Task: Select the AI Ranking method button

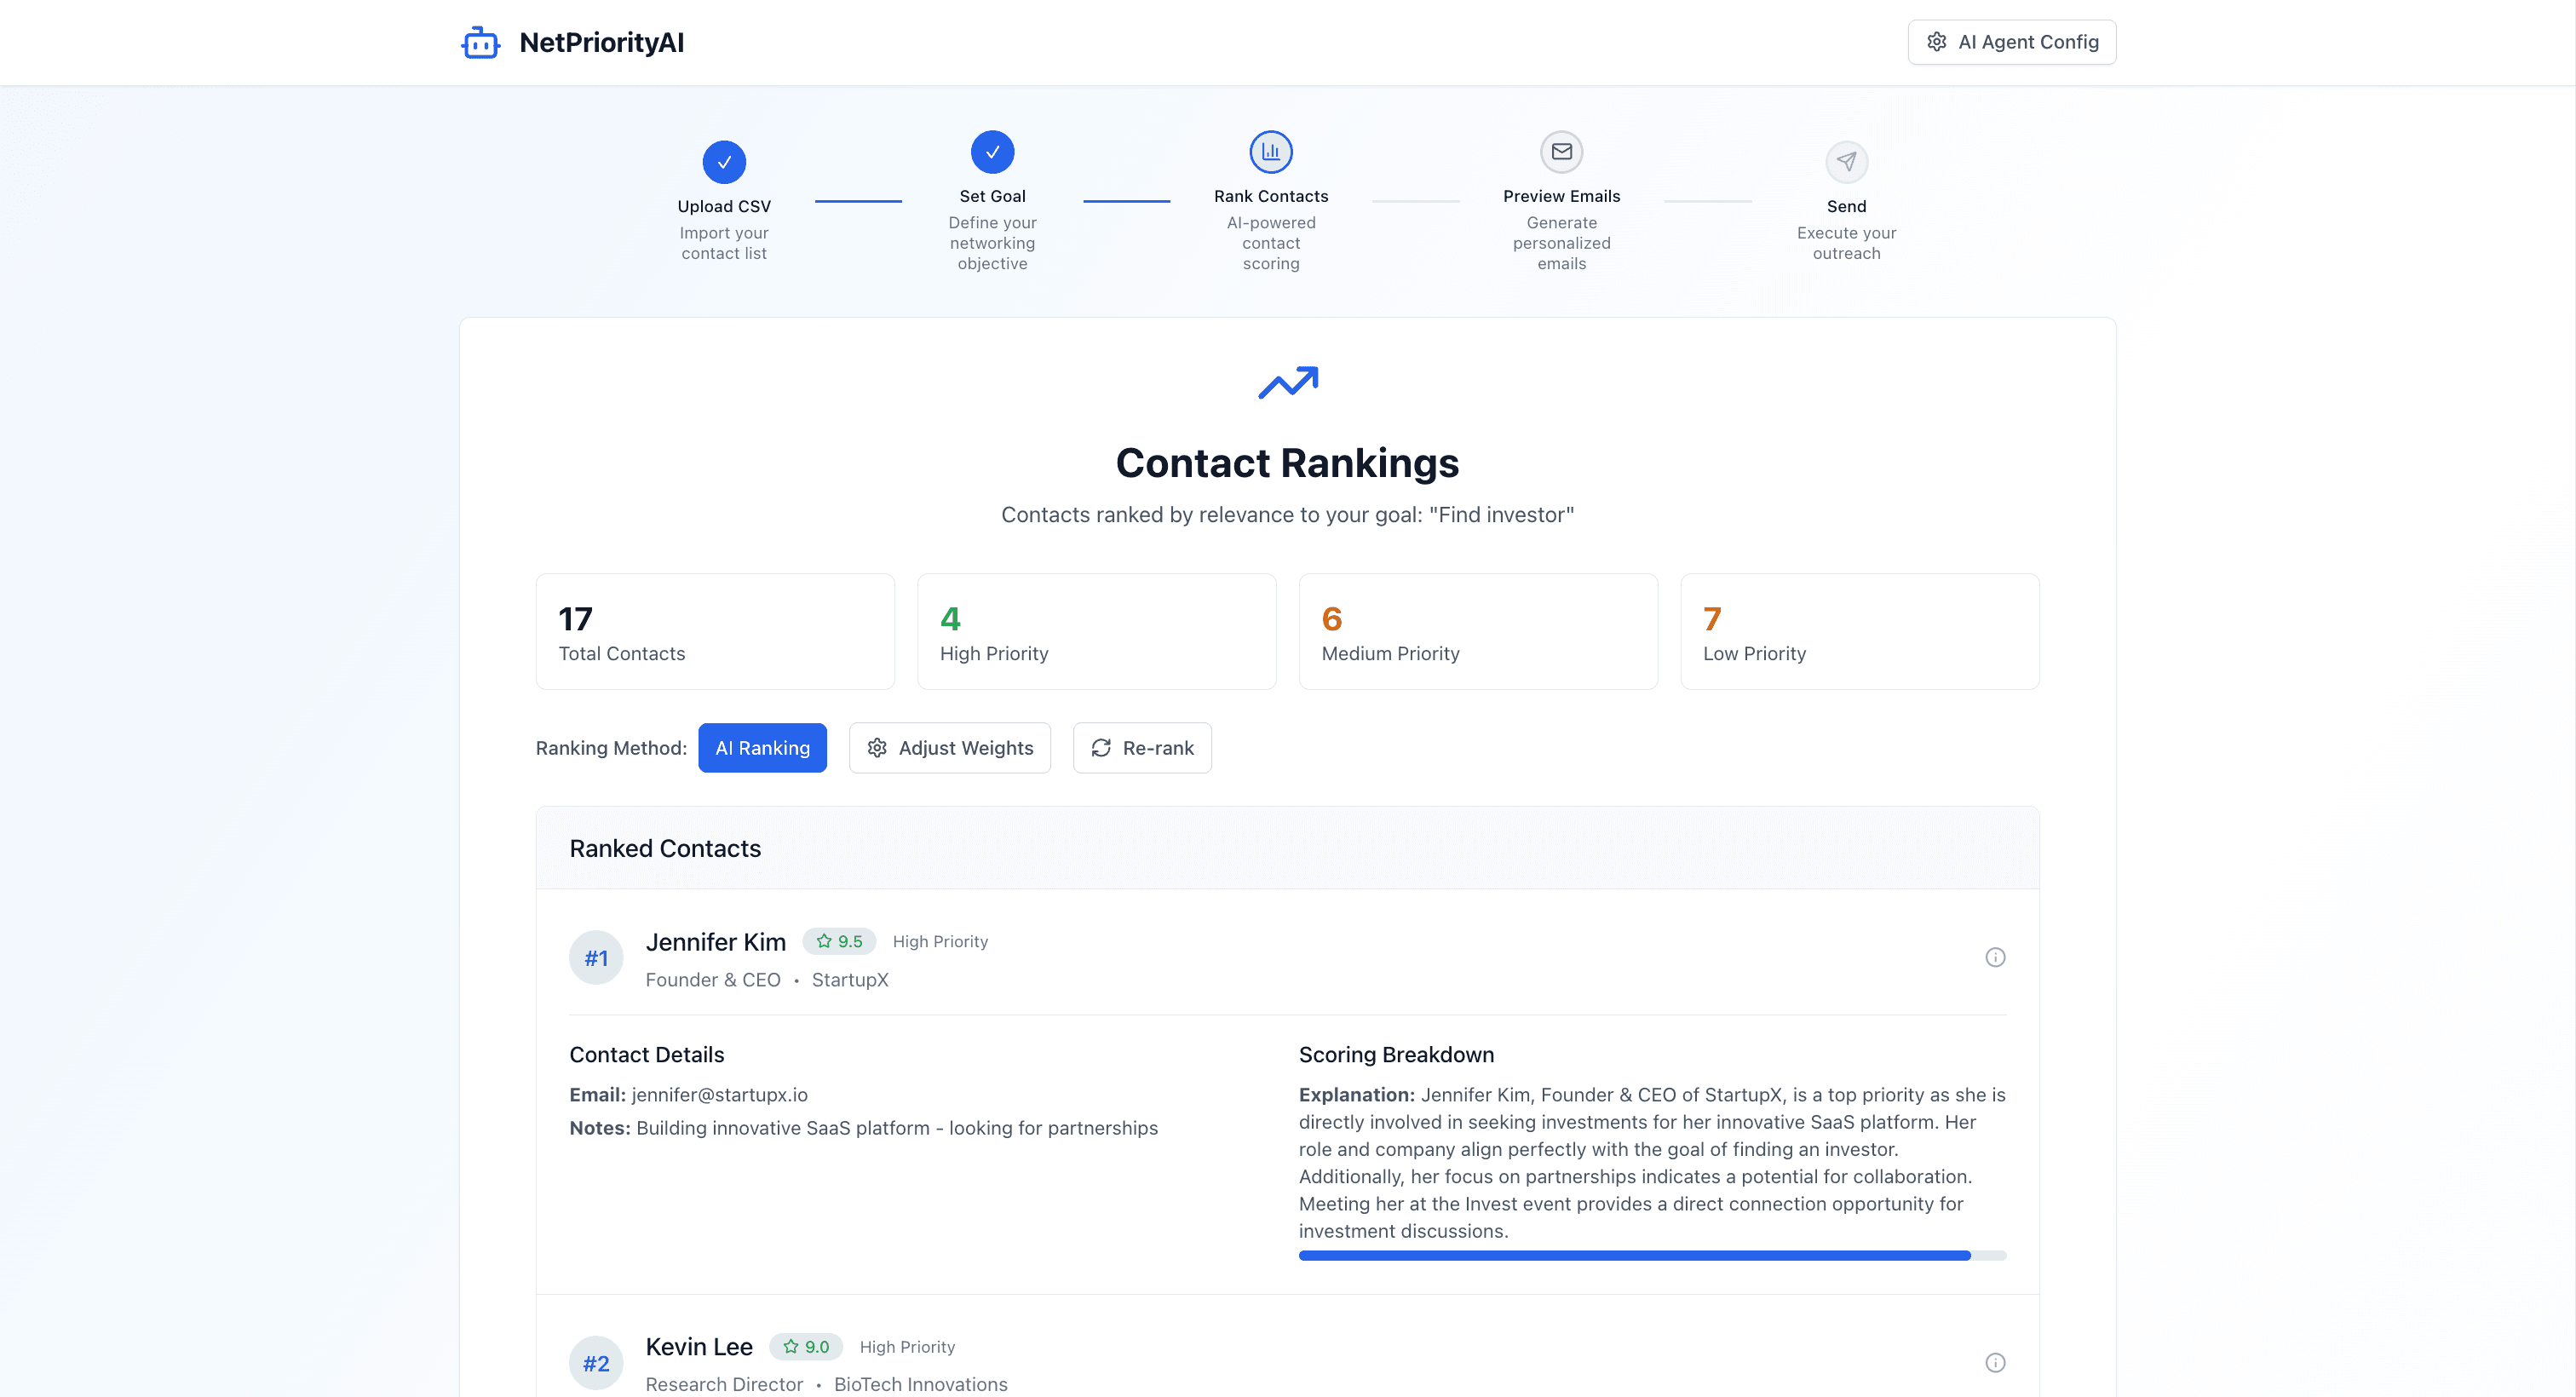Action: tap(762, 748)
